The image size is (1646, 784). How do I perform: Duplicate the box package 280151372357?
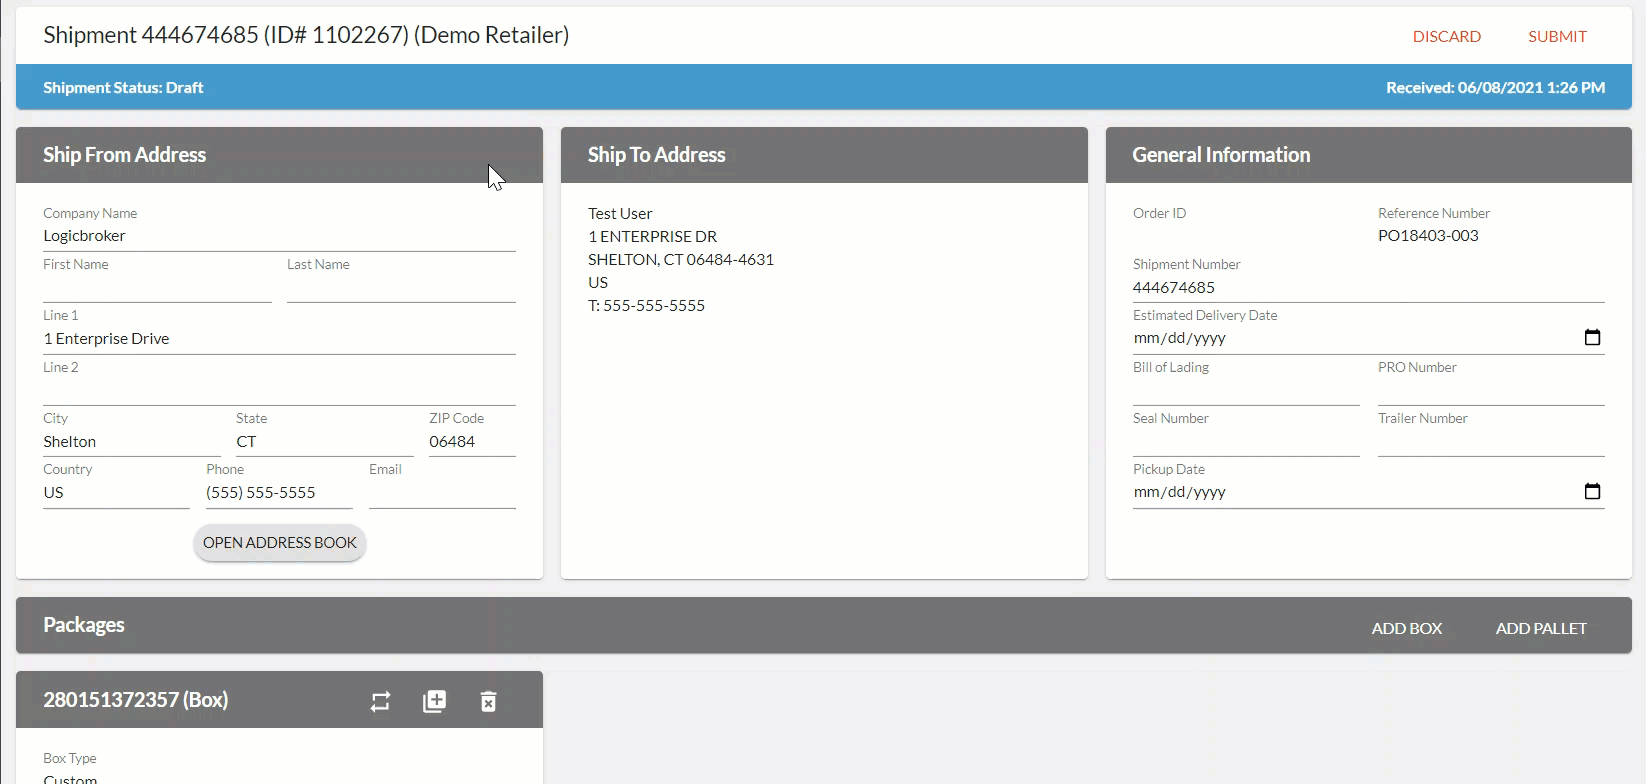[x=434, y=701]
